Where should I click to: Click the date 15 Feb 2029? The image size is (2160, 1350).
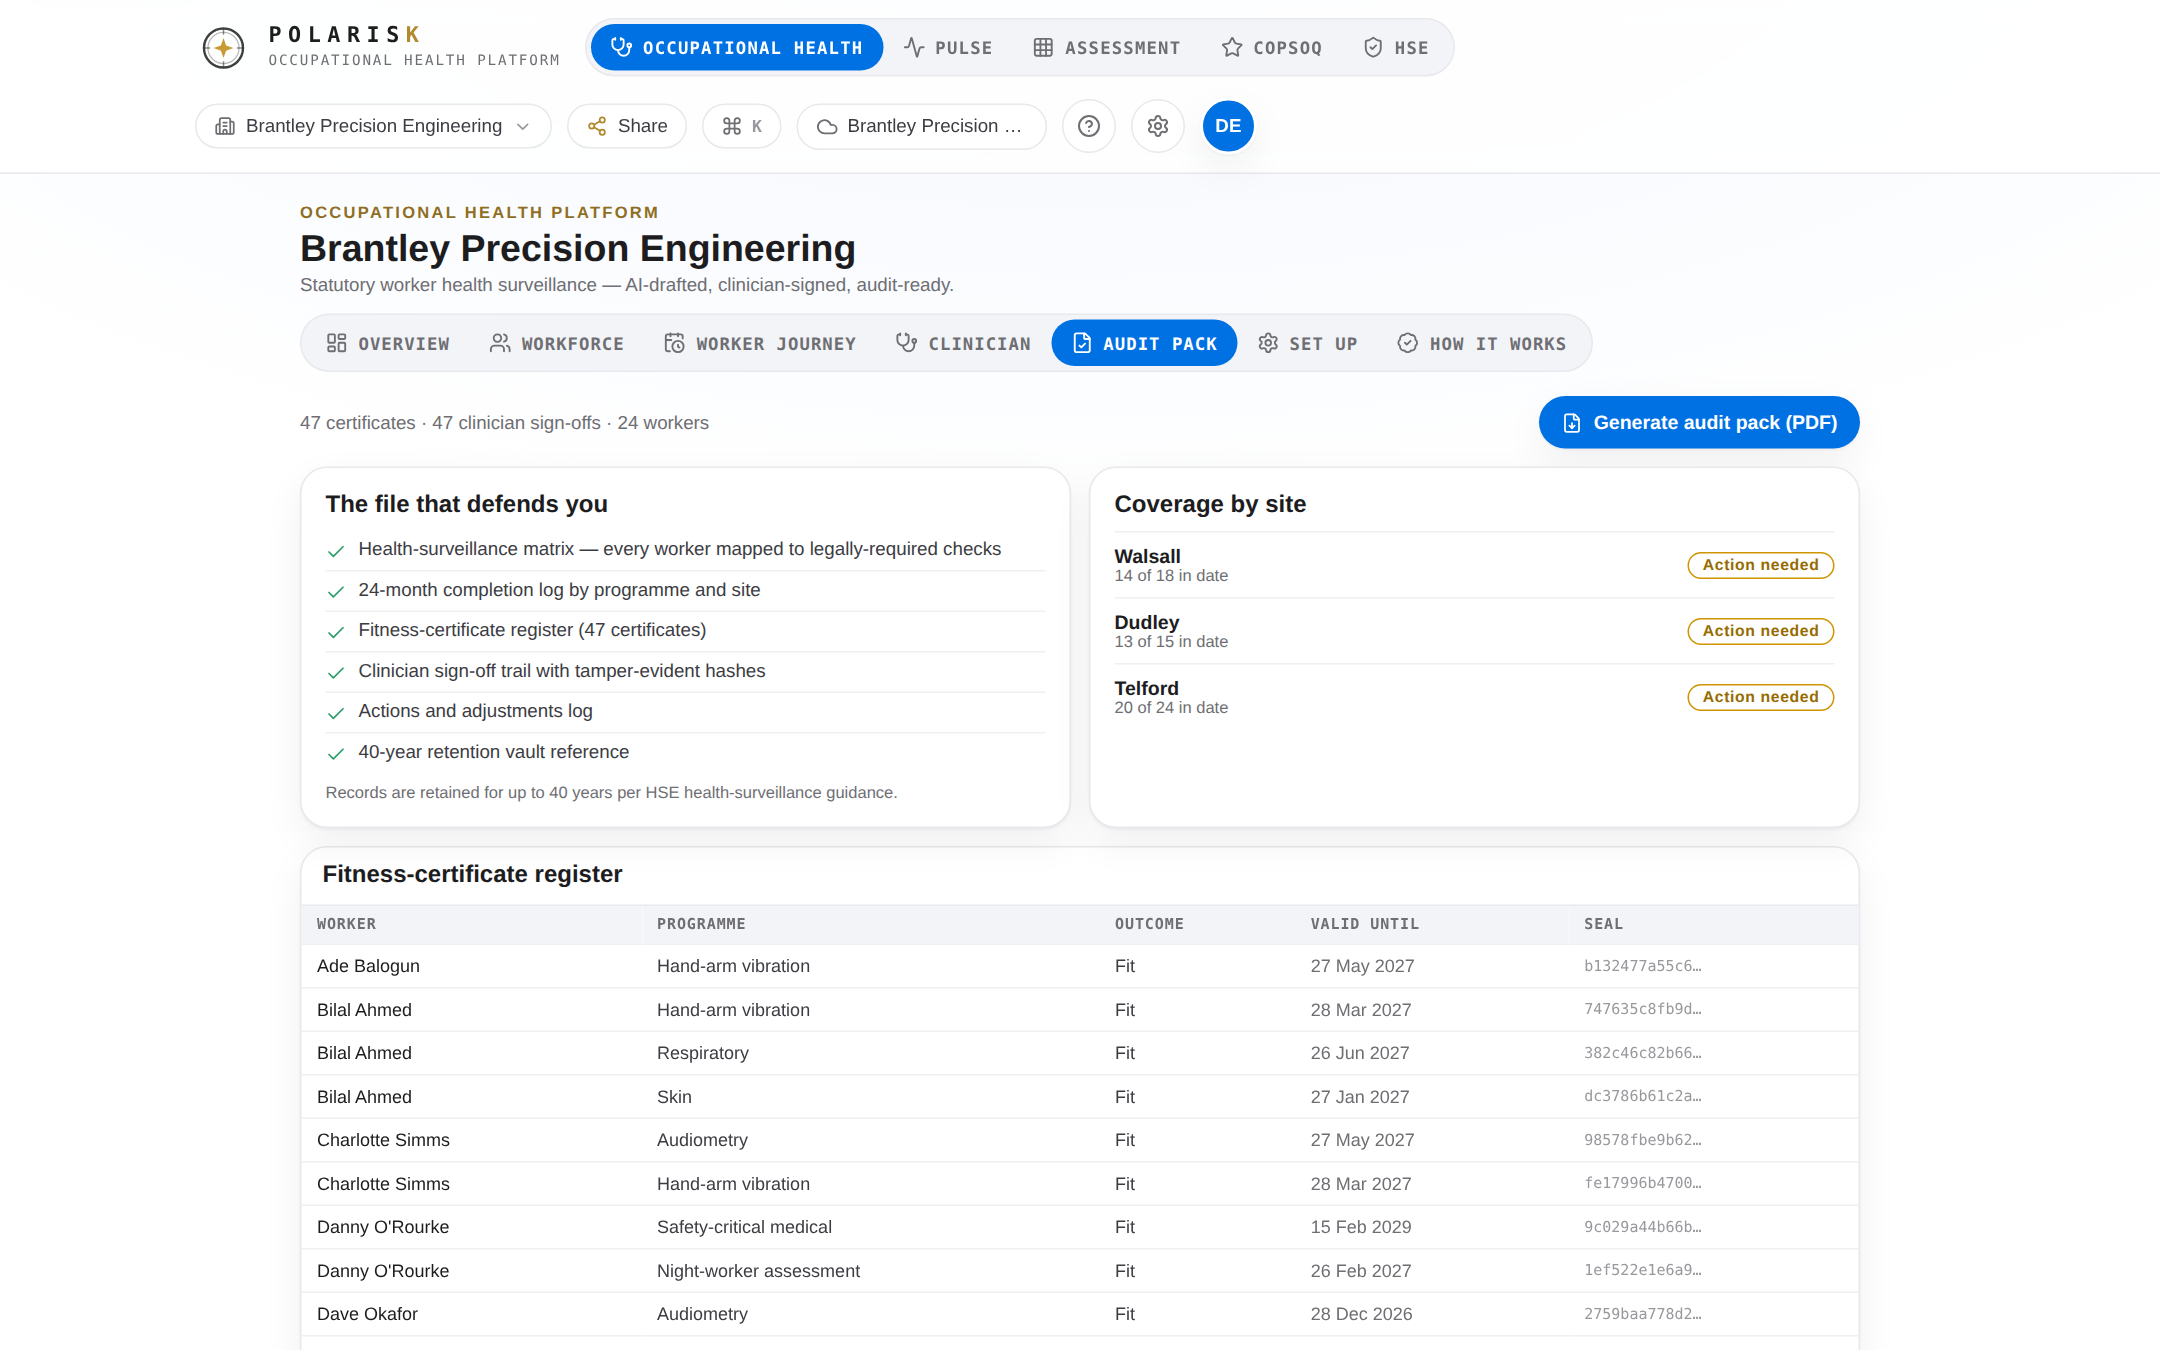[1361, 1227]
